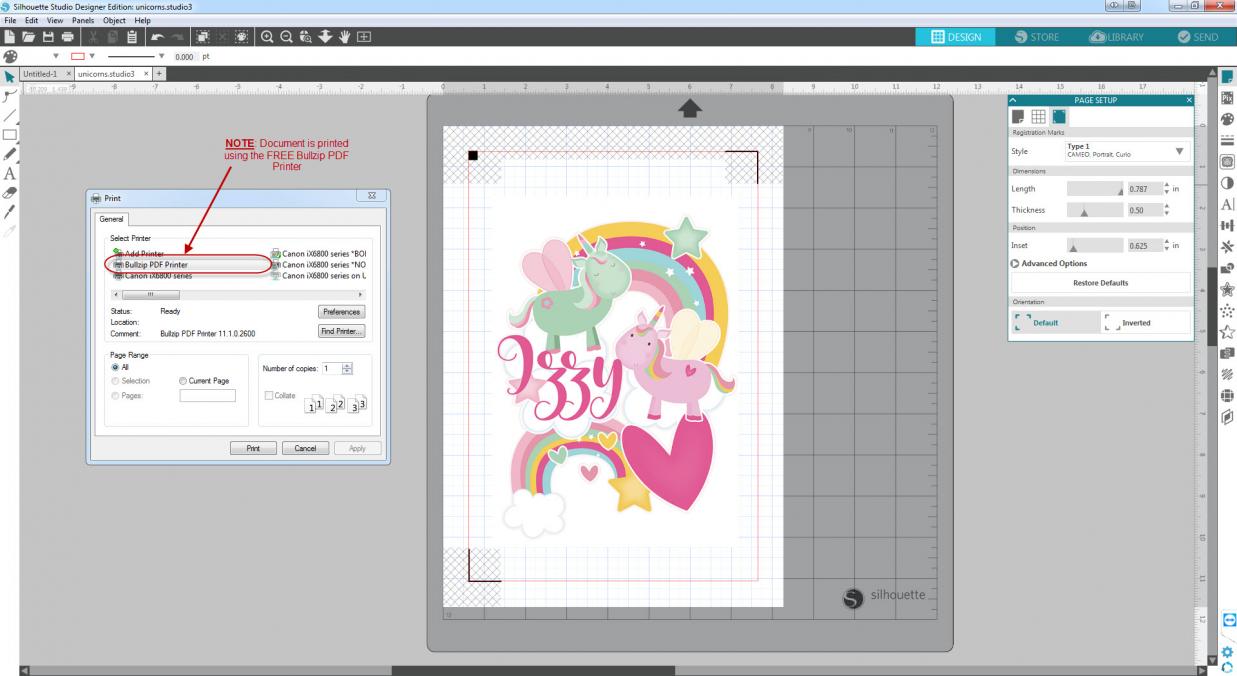Image resolution: width=1237 pixels, height=676 pixels.
Task: Open the Line Style panel icon
Action: pos(1227,141)
